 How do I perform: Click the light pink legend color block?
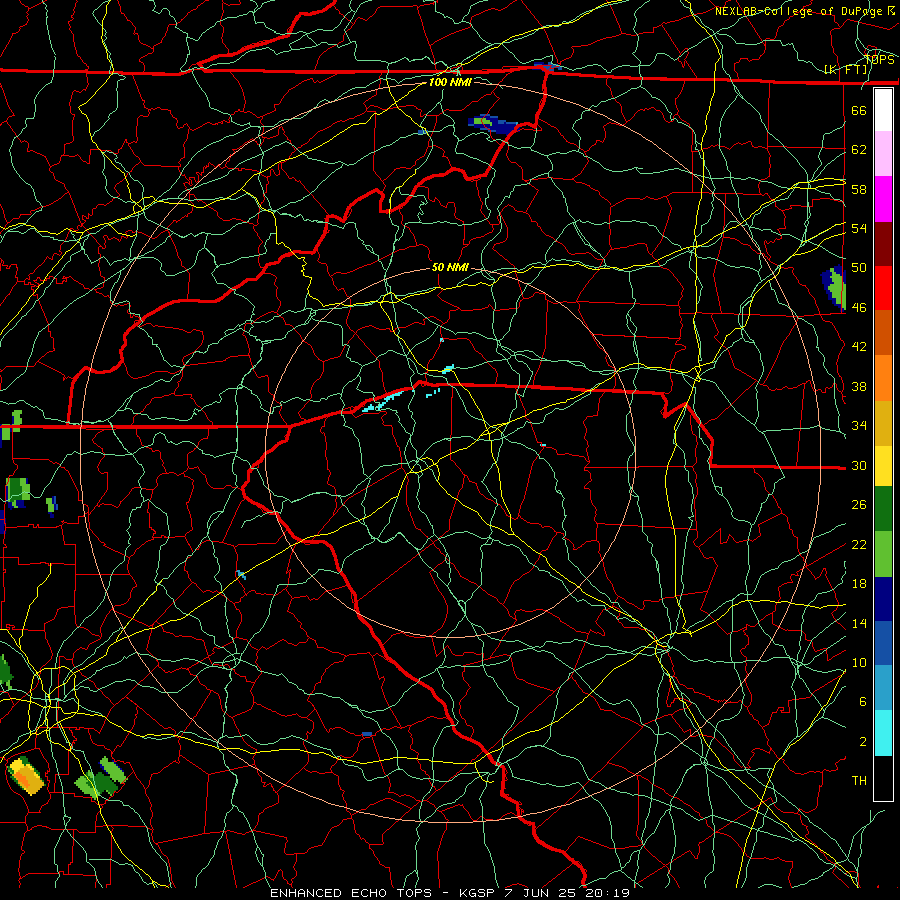(x=883, y=154)
